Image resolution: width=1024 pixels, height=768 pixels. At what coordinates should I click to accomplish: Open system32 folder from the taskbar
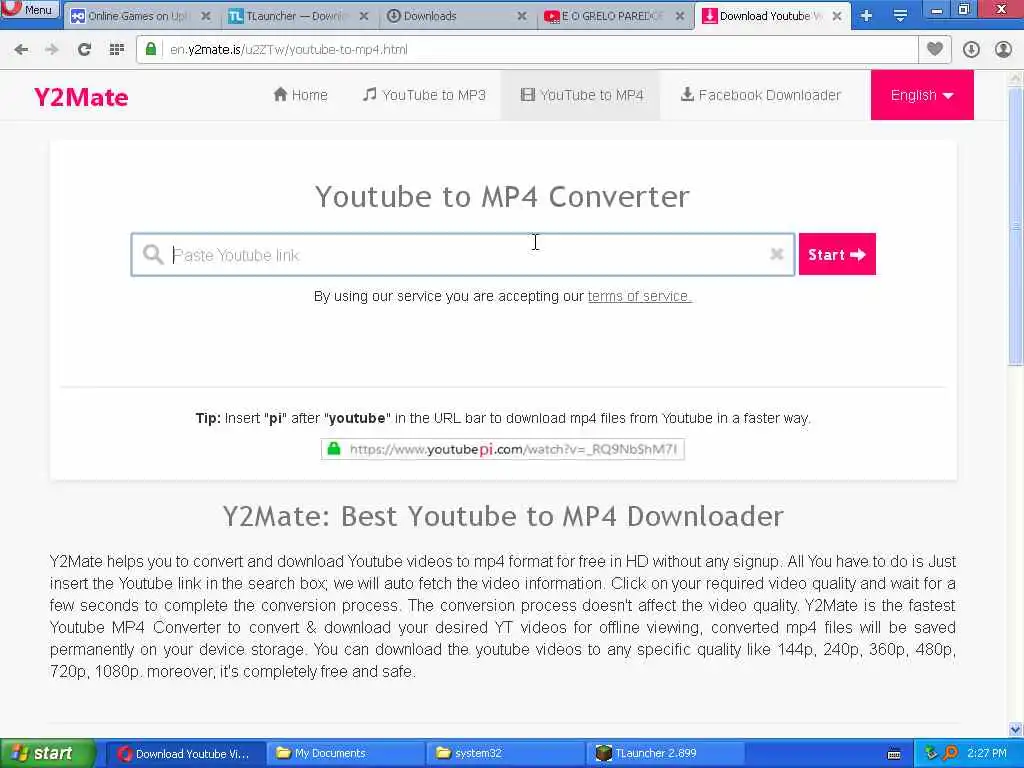[505, 754]
